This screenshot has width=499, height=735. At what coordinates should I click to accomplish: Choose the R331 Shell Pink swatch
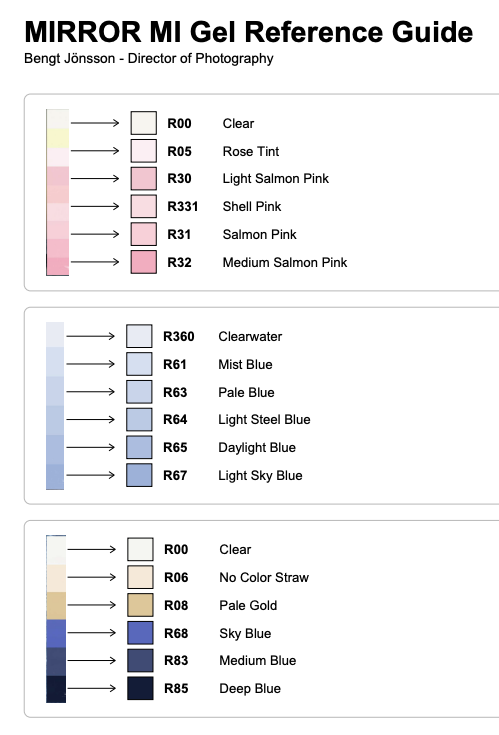[143, 206]
